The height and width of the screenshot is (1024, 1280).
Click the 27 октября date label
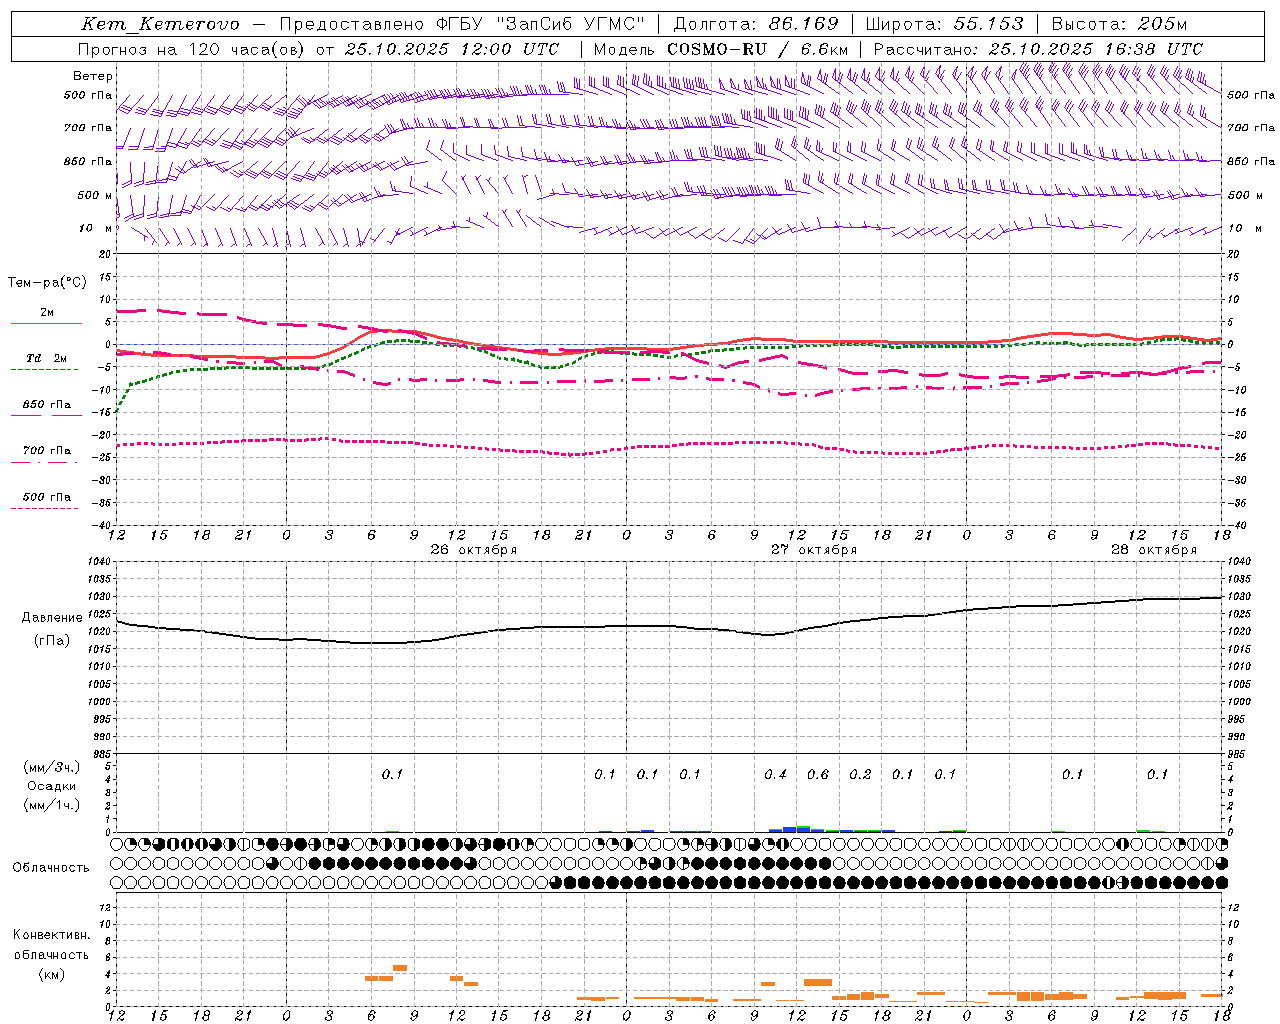click(x=814, y=549)
